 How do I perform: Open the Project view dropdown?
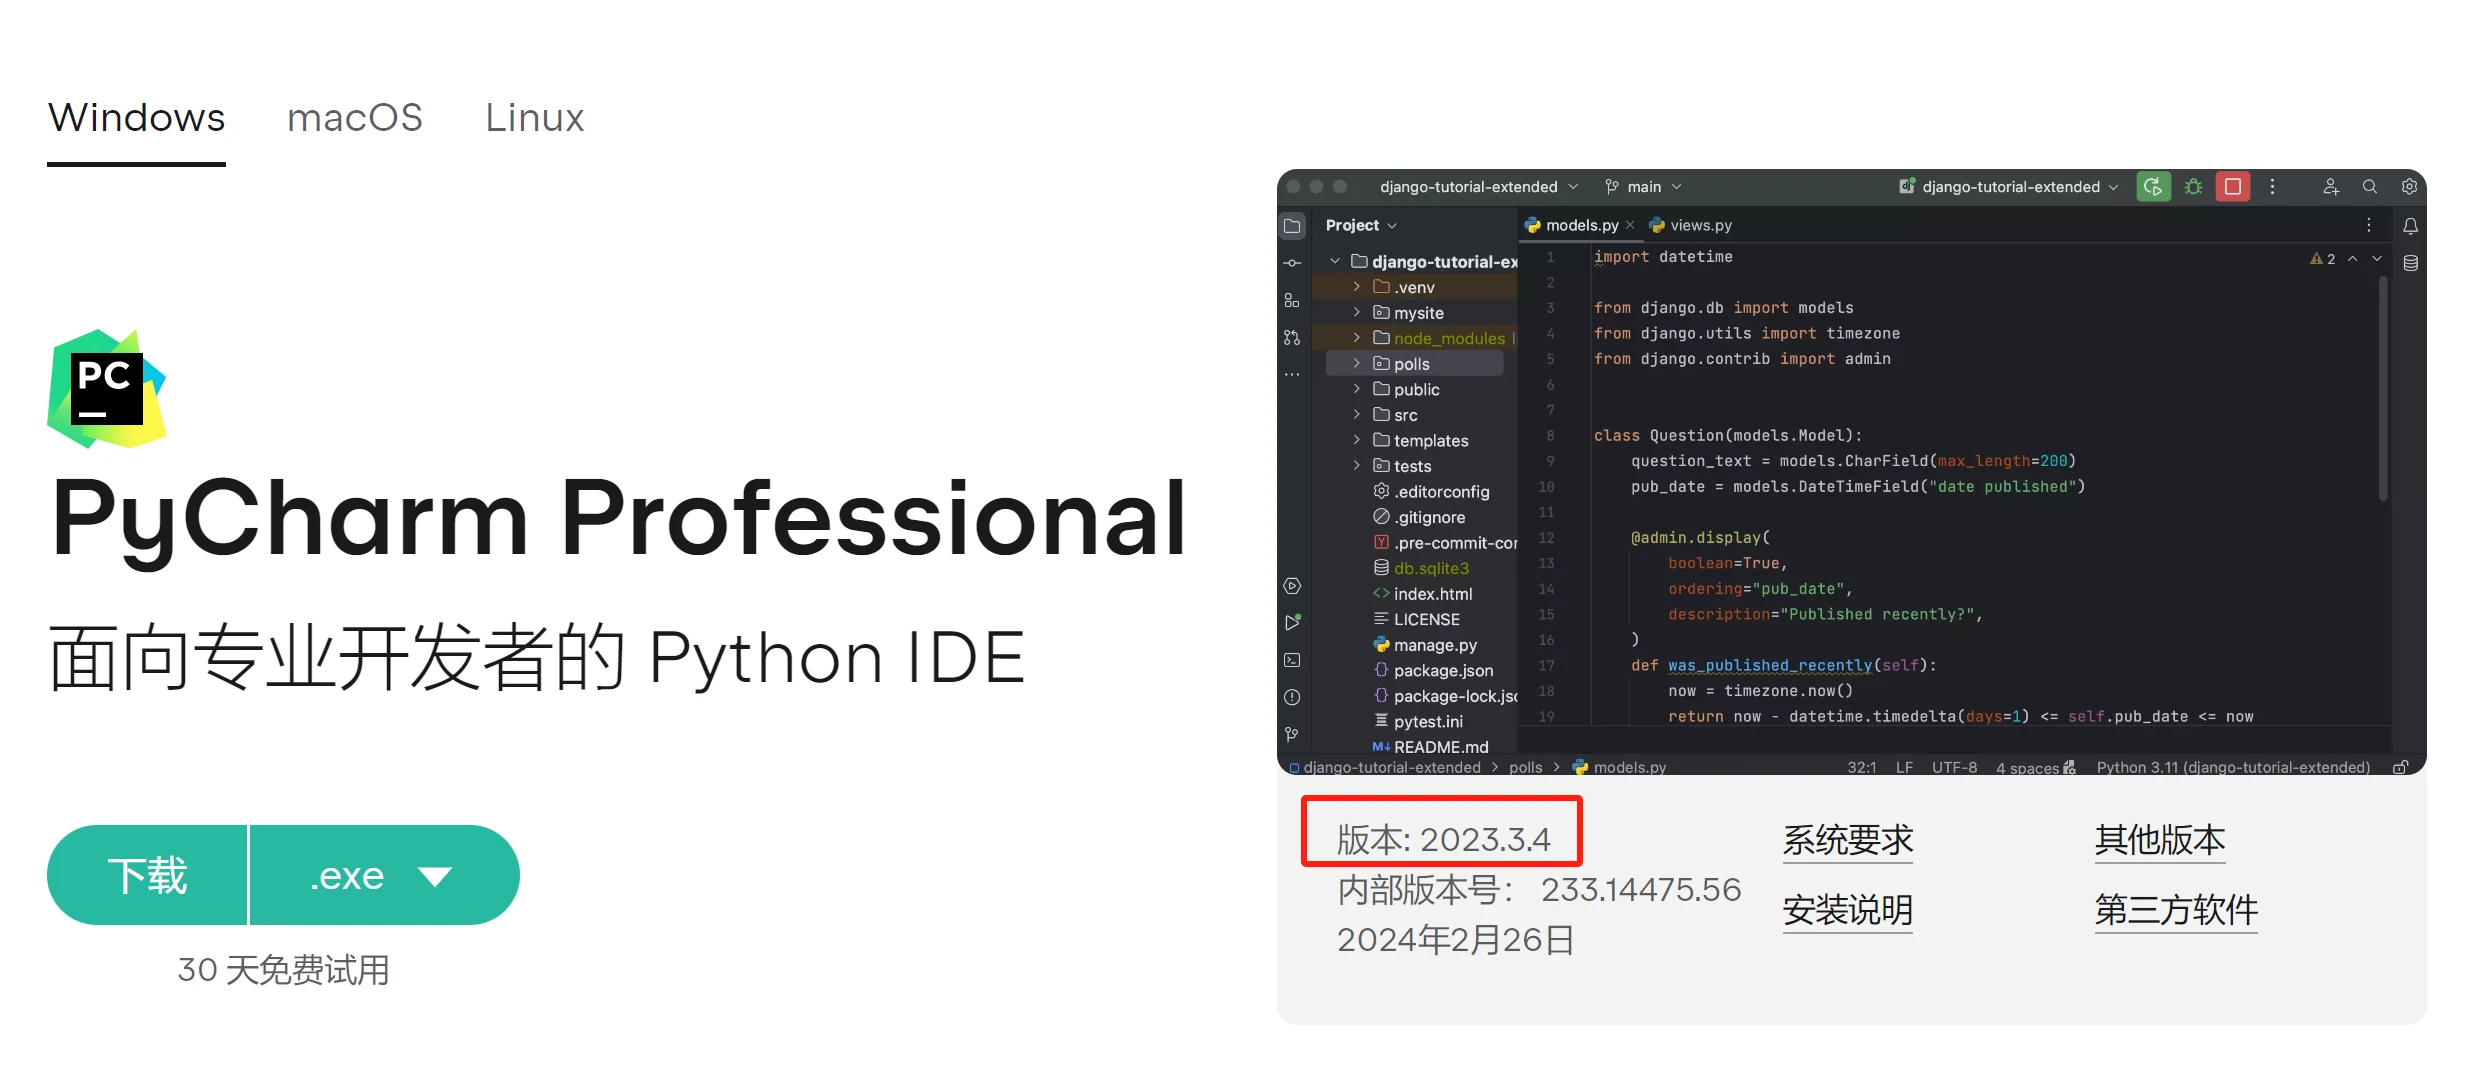click(1361, 226)
